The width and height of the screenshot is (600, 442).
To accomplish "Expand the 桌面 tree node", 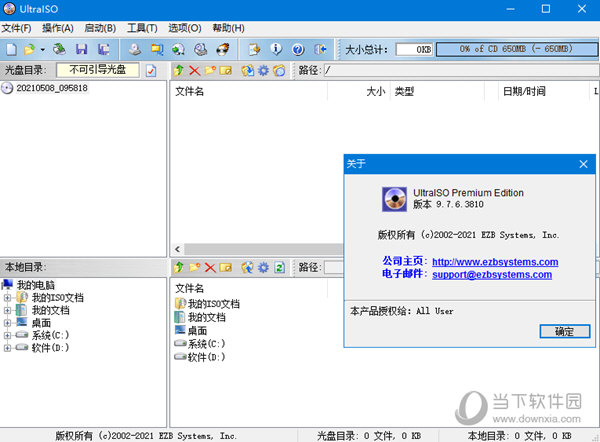I will [7, 323].
